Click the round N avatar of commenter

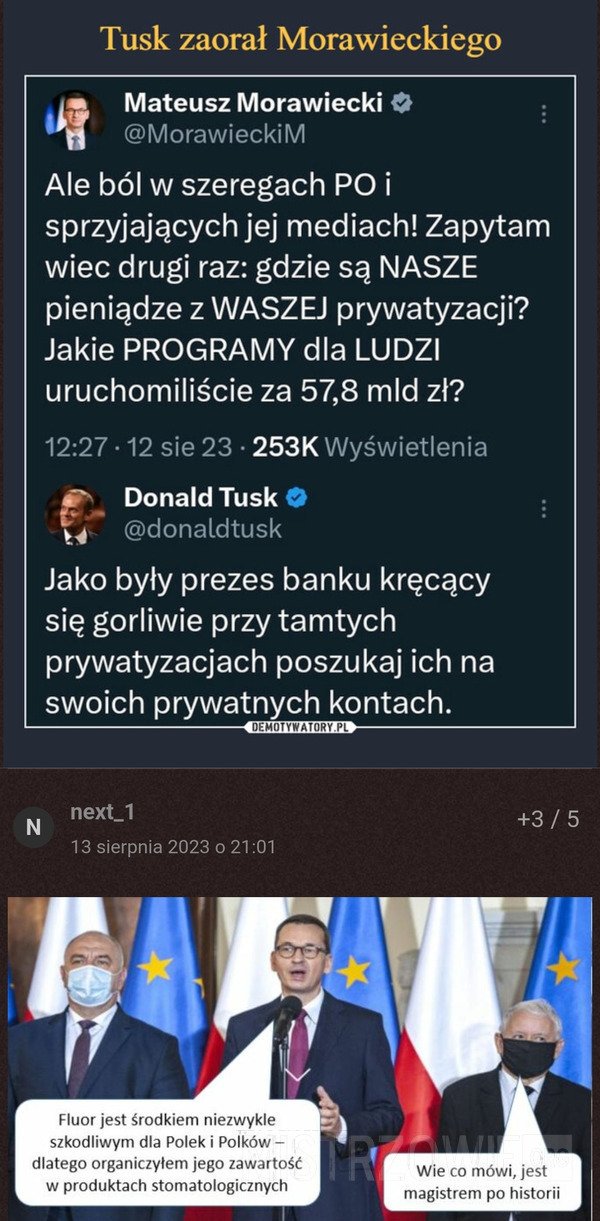click(33, 827)
